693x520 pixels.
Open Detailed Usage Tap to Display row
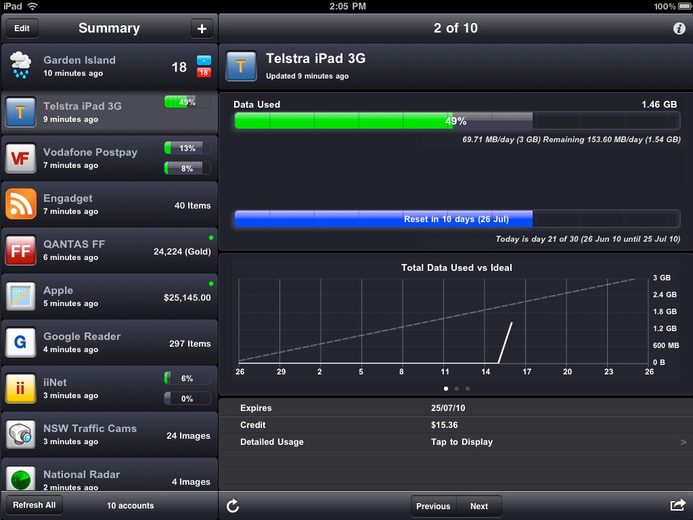(x=455, y=442)
